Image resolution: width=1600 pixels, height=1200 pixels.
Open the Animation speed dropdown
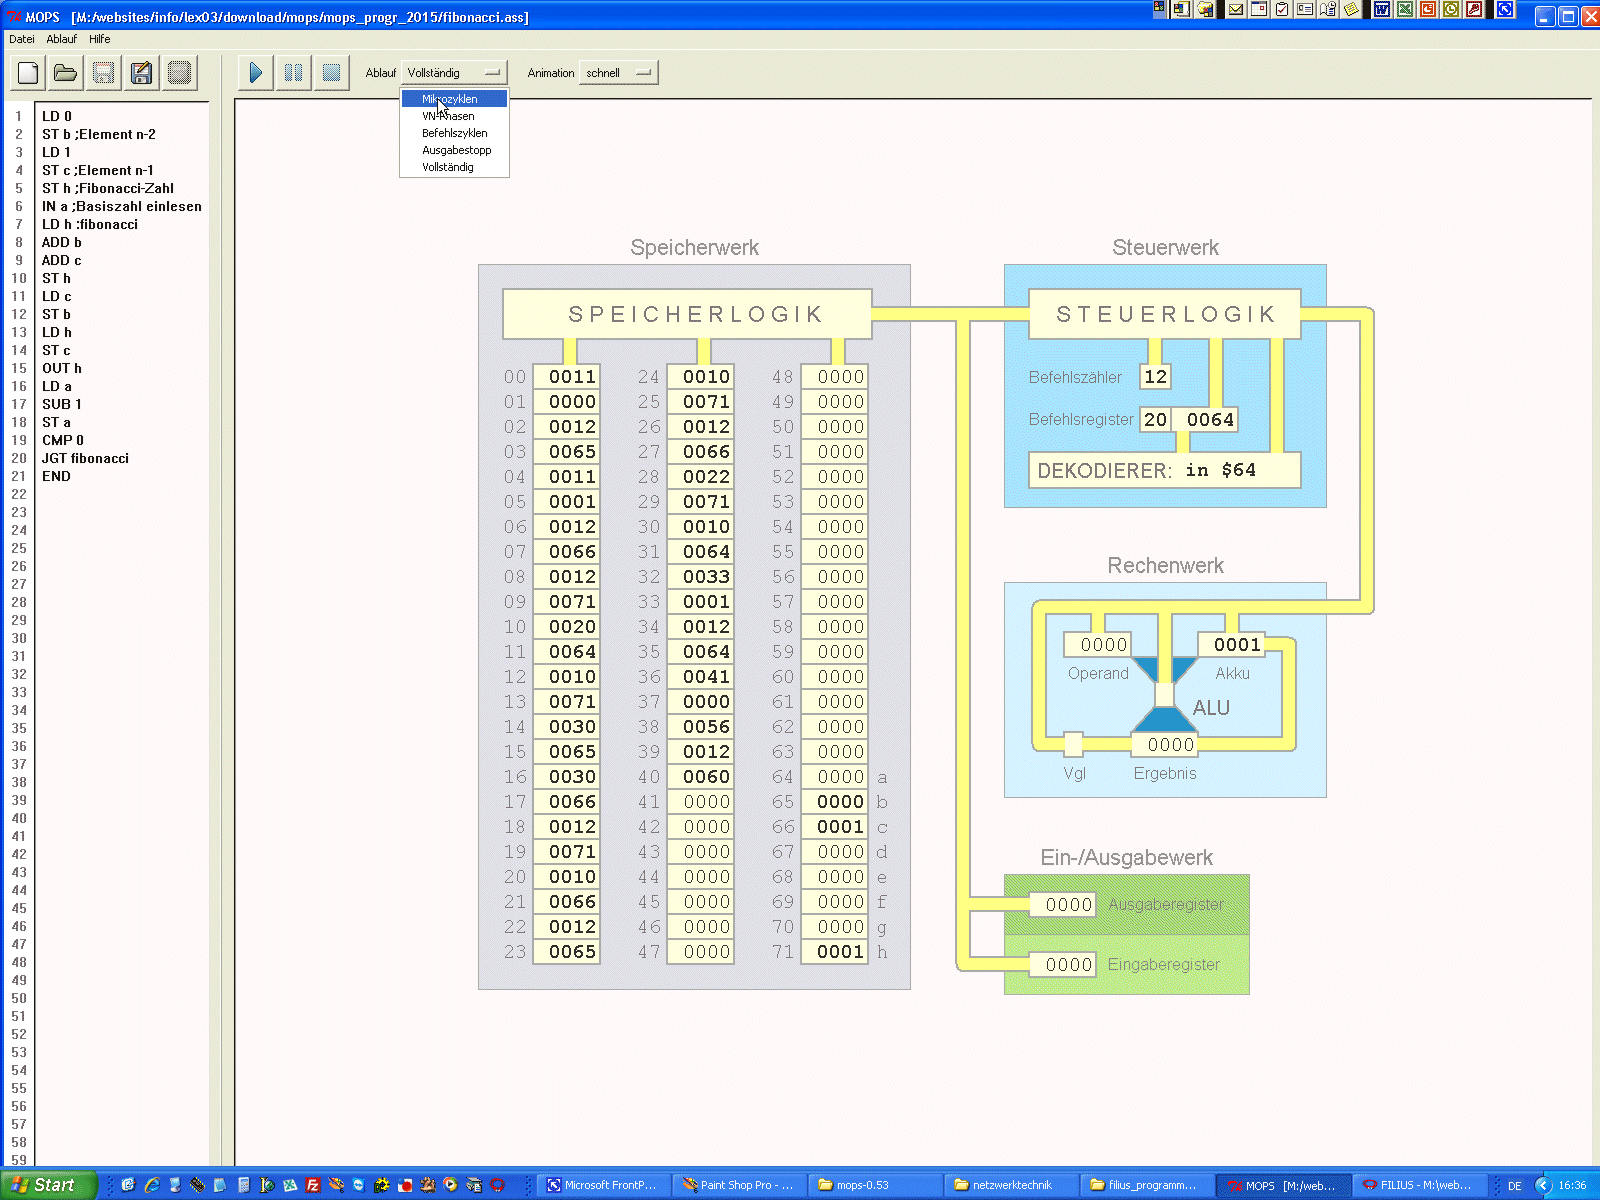[618, 73]
